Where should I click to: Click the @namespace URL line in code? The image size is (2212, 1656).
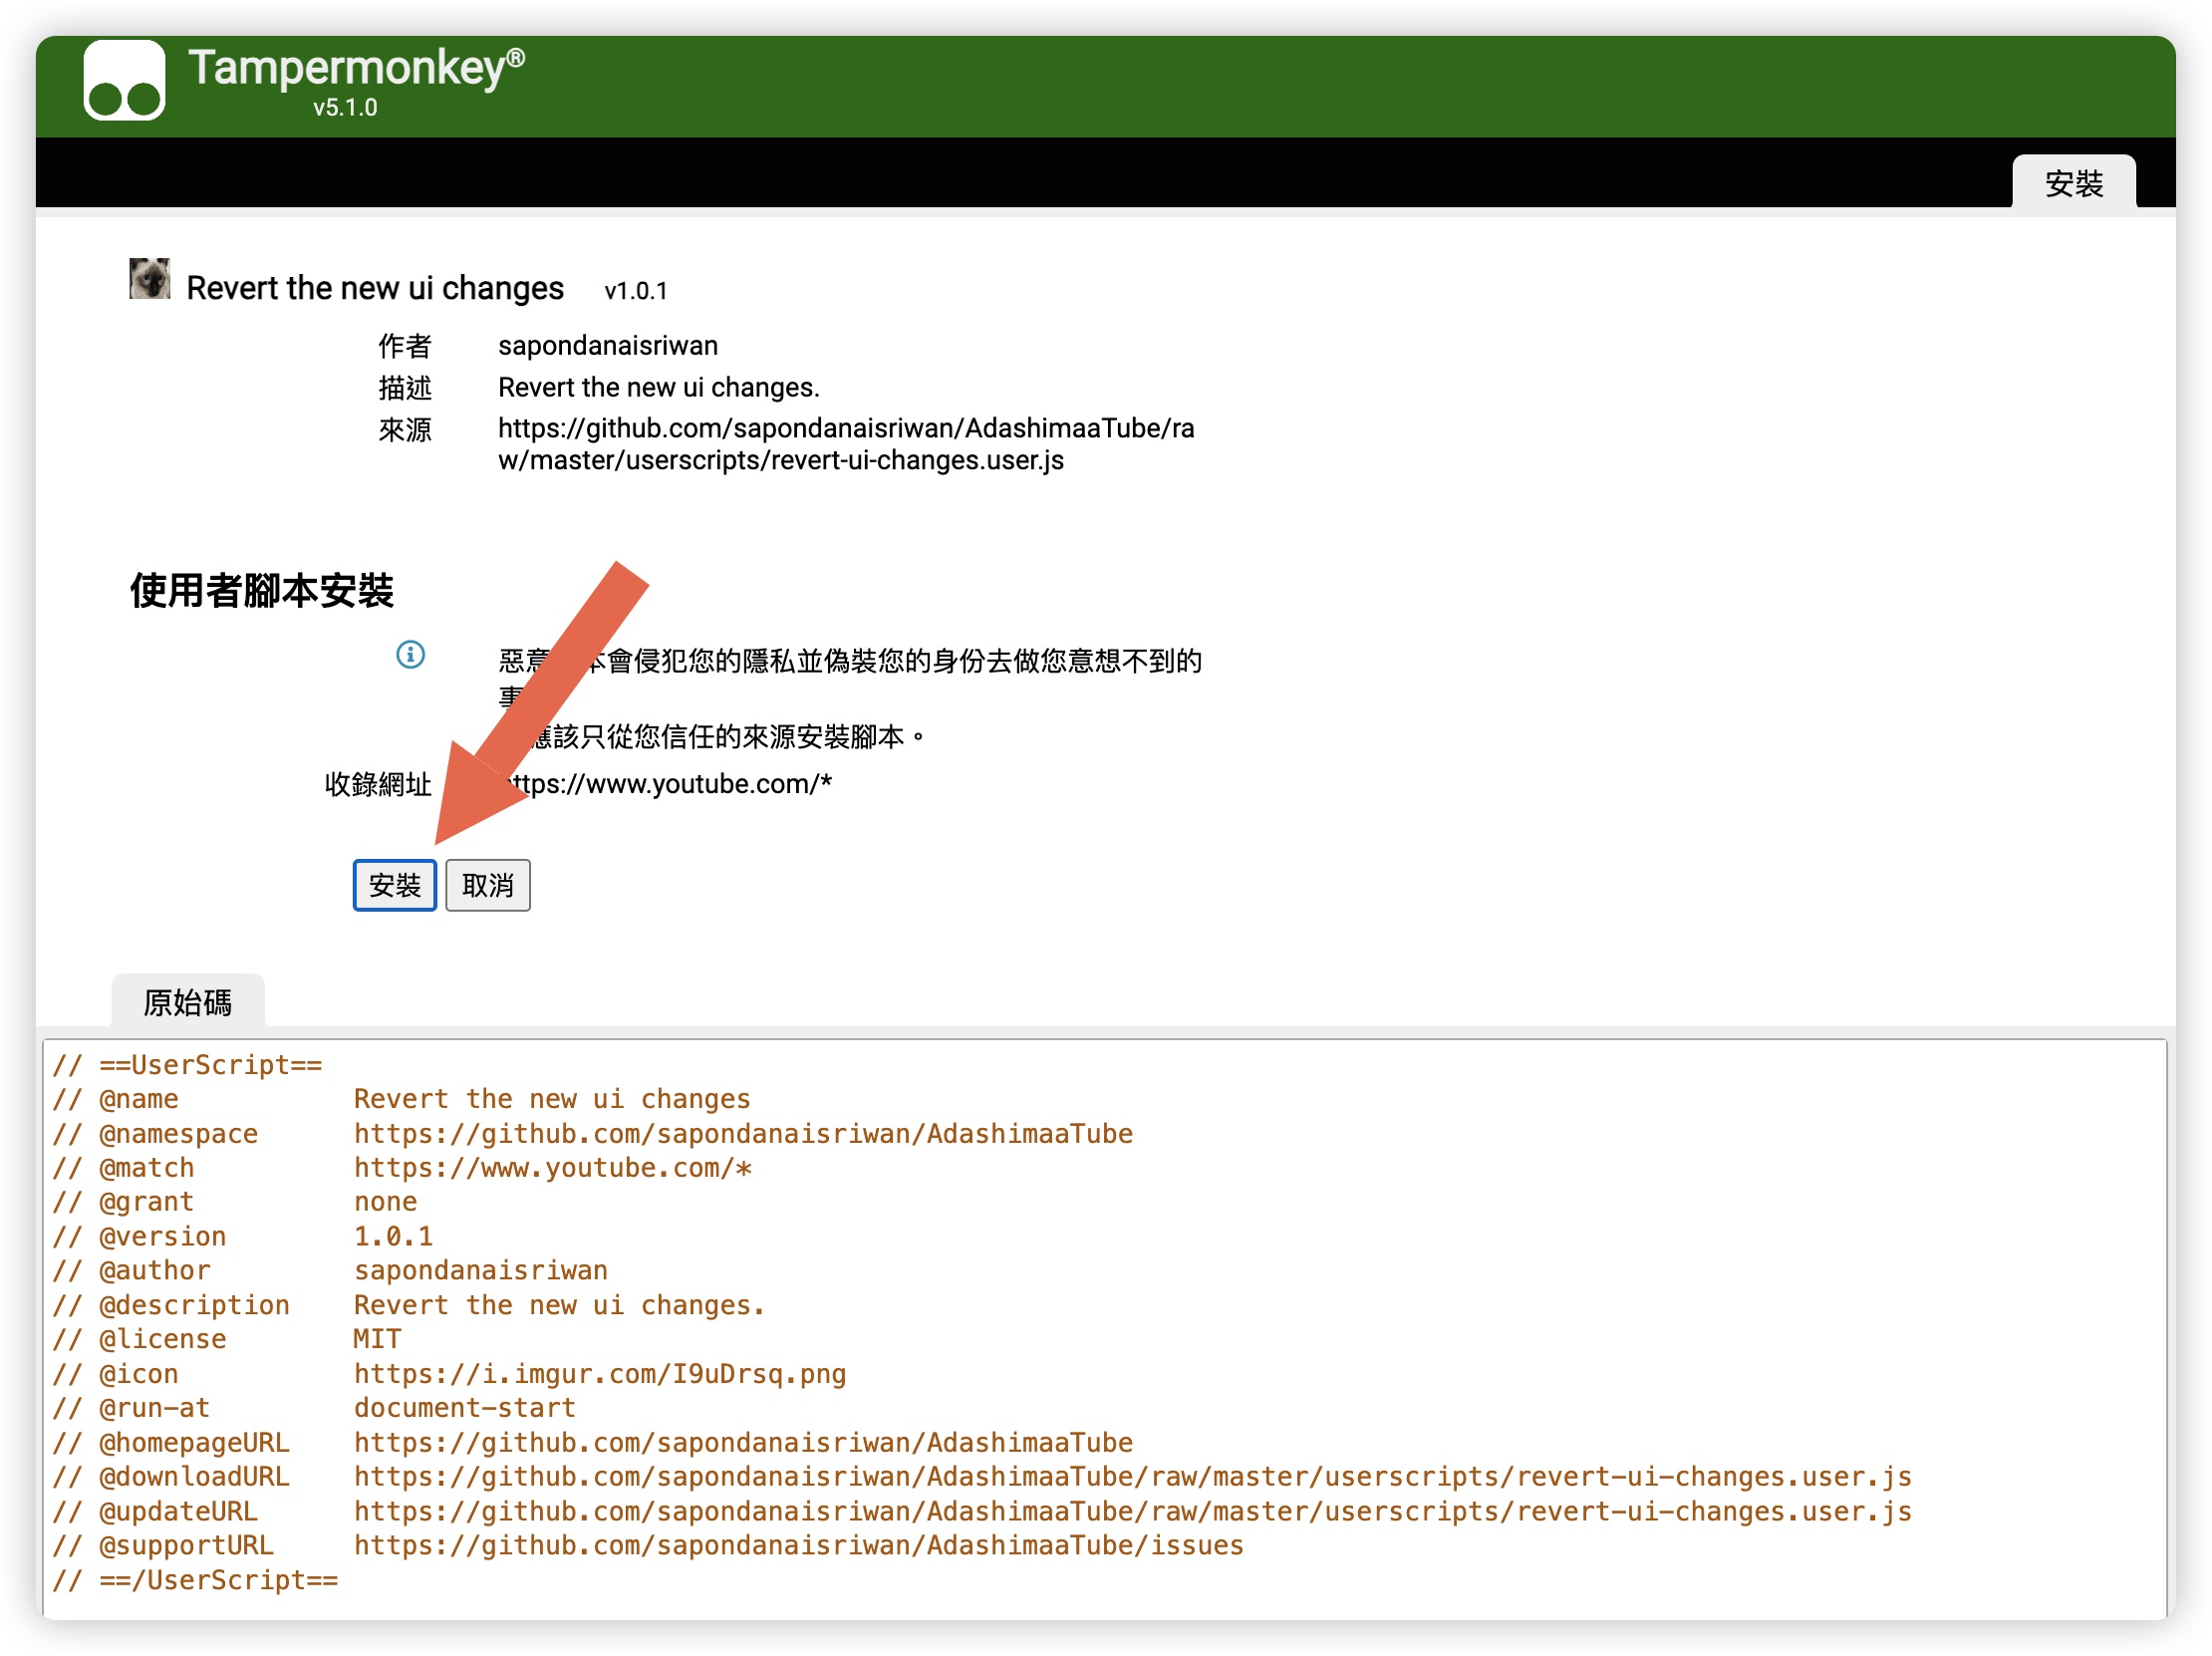click(x=593, y=1134)
